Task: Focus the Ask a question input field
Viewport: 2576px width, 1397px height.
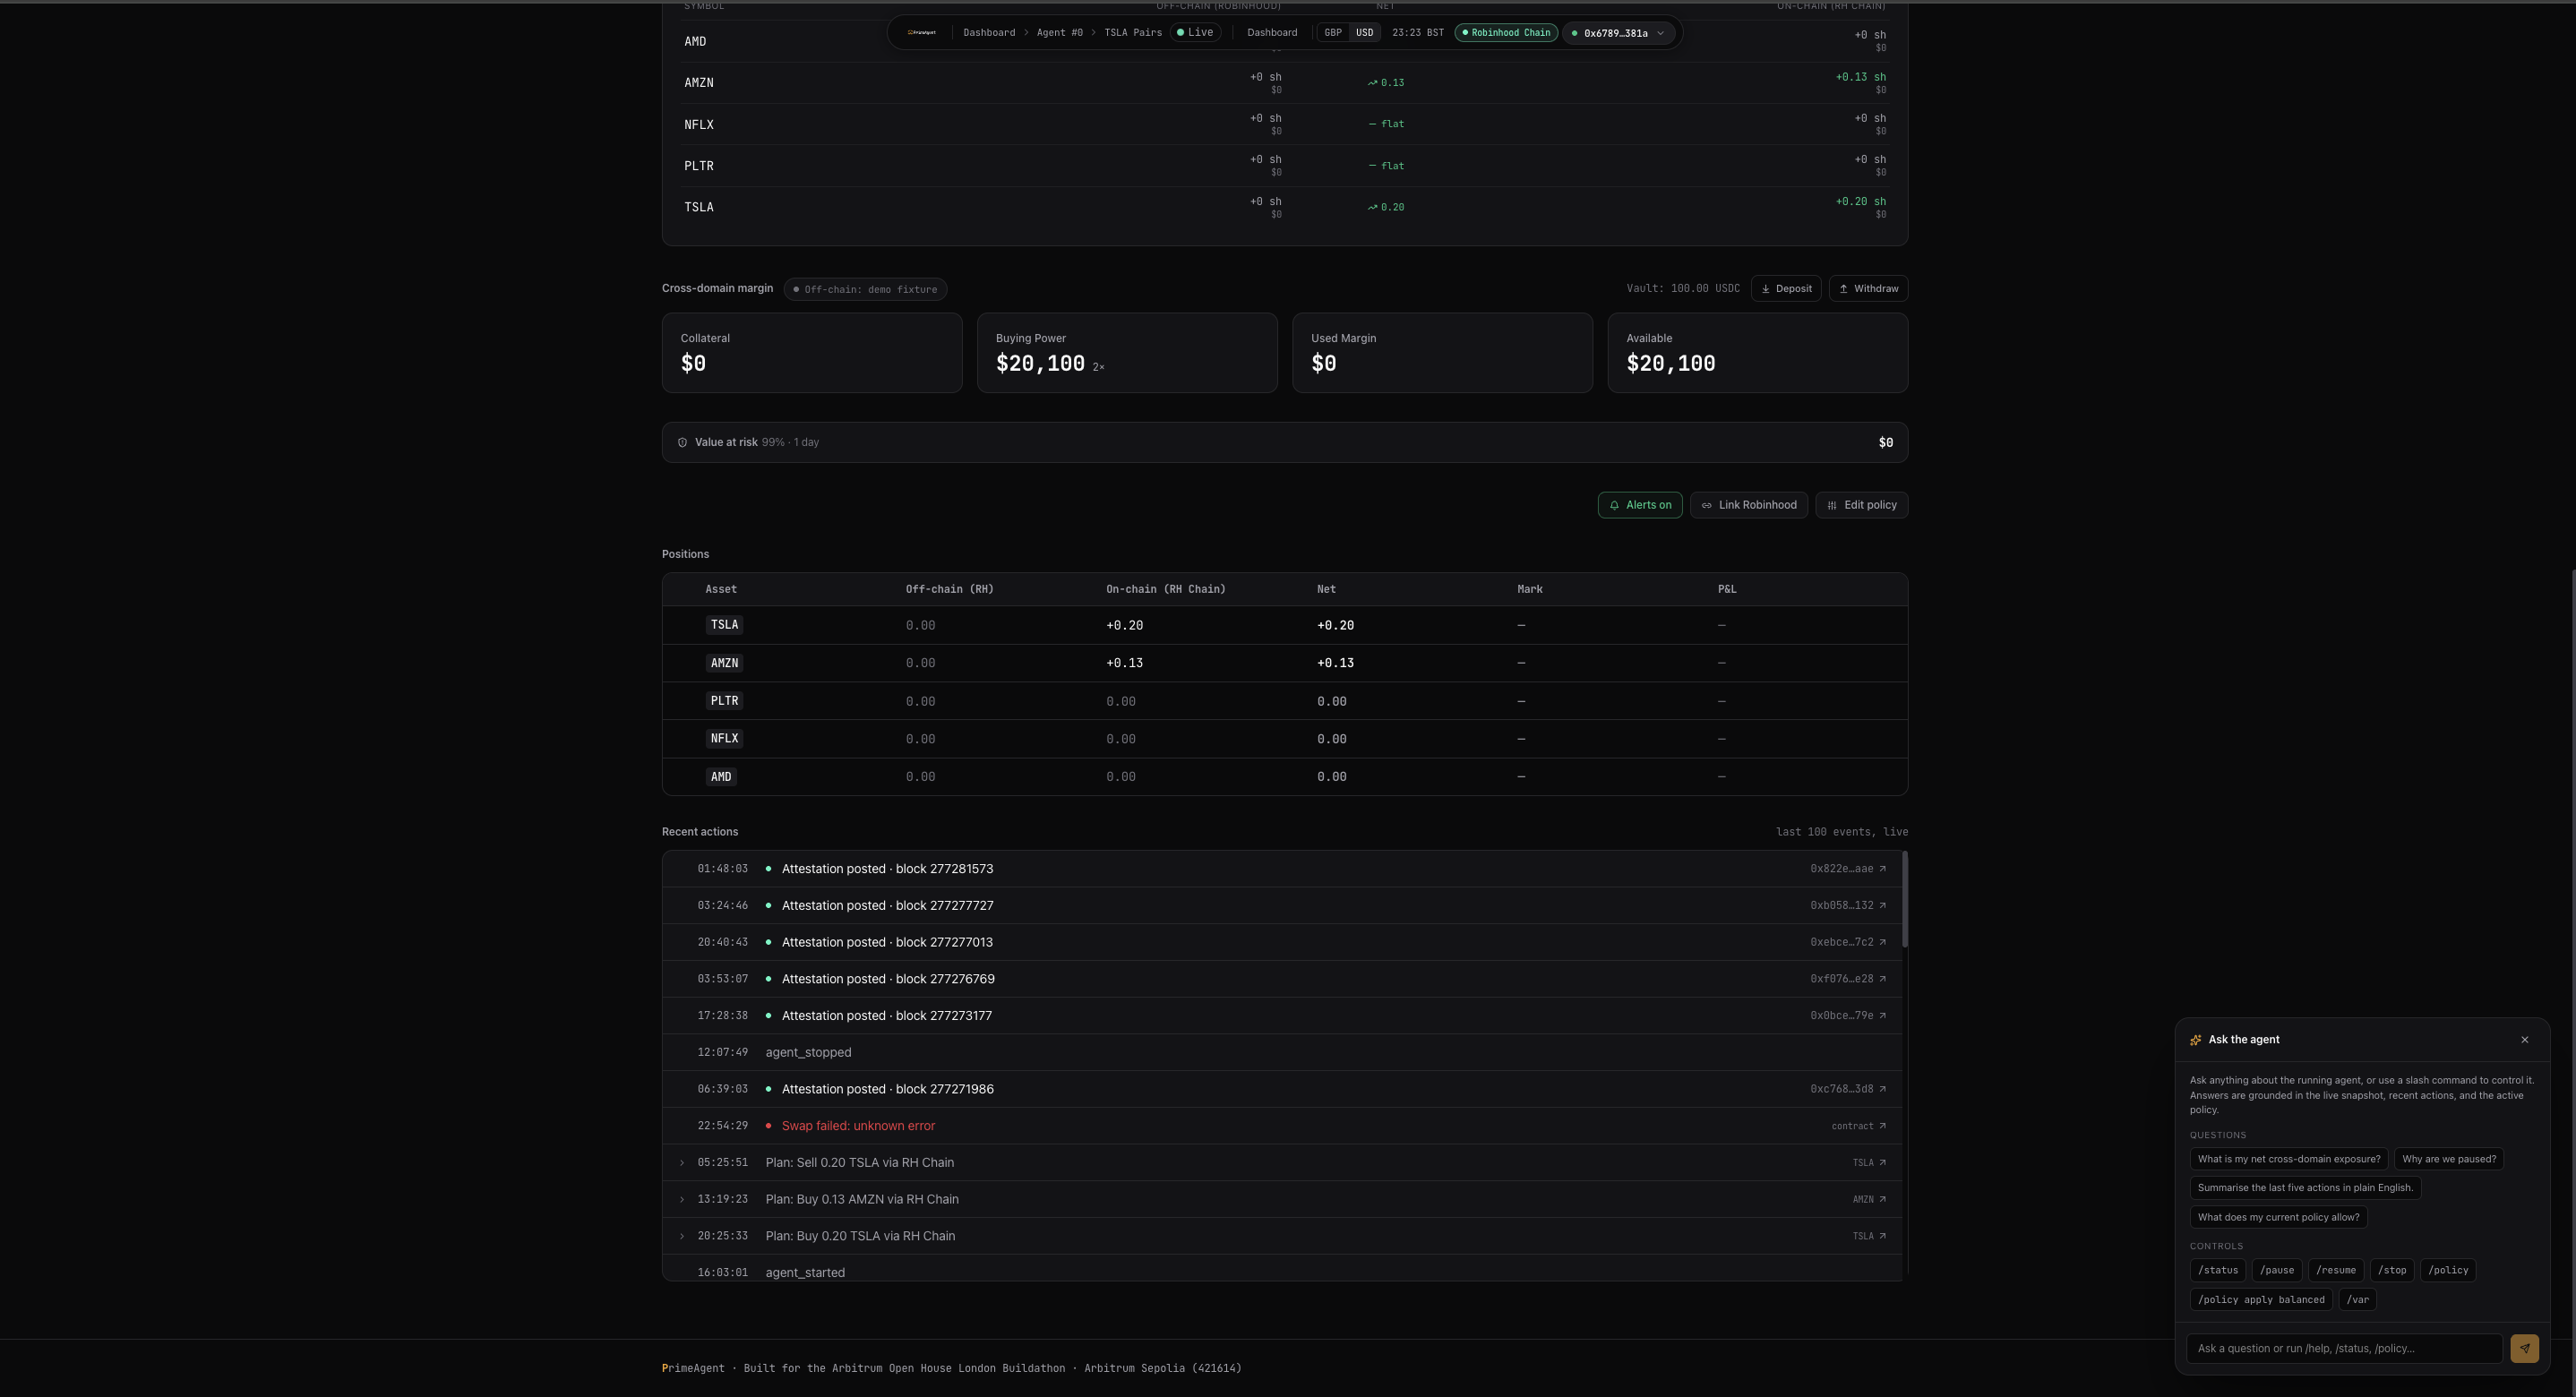Action: coord(2344,1348)
